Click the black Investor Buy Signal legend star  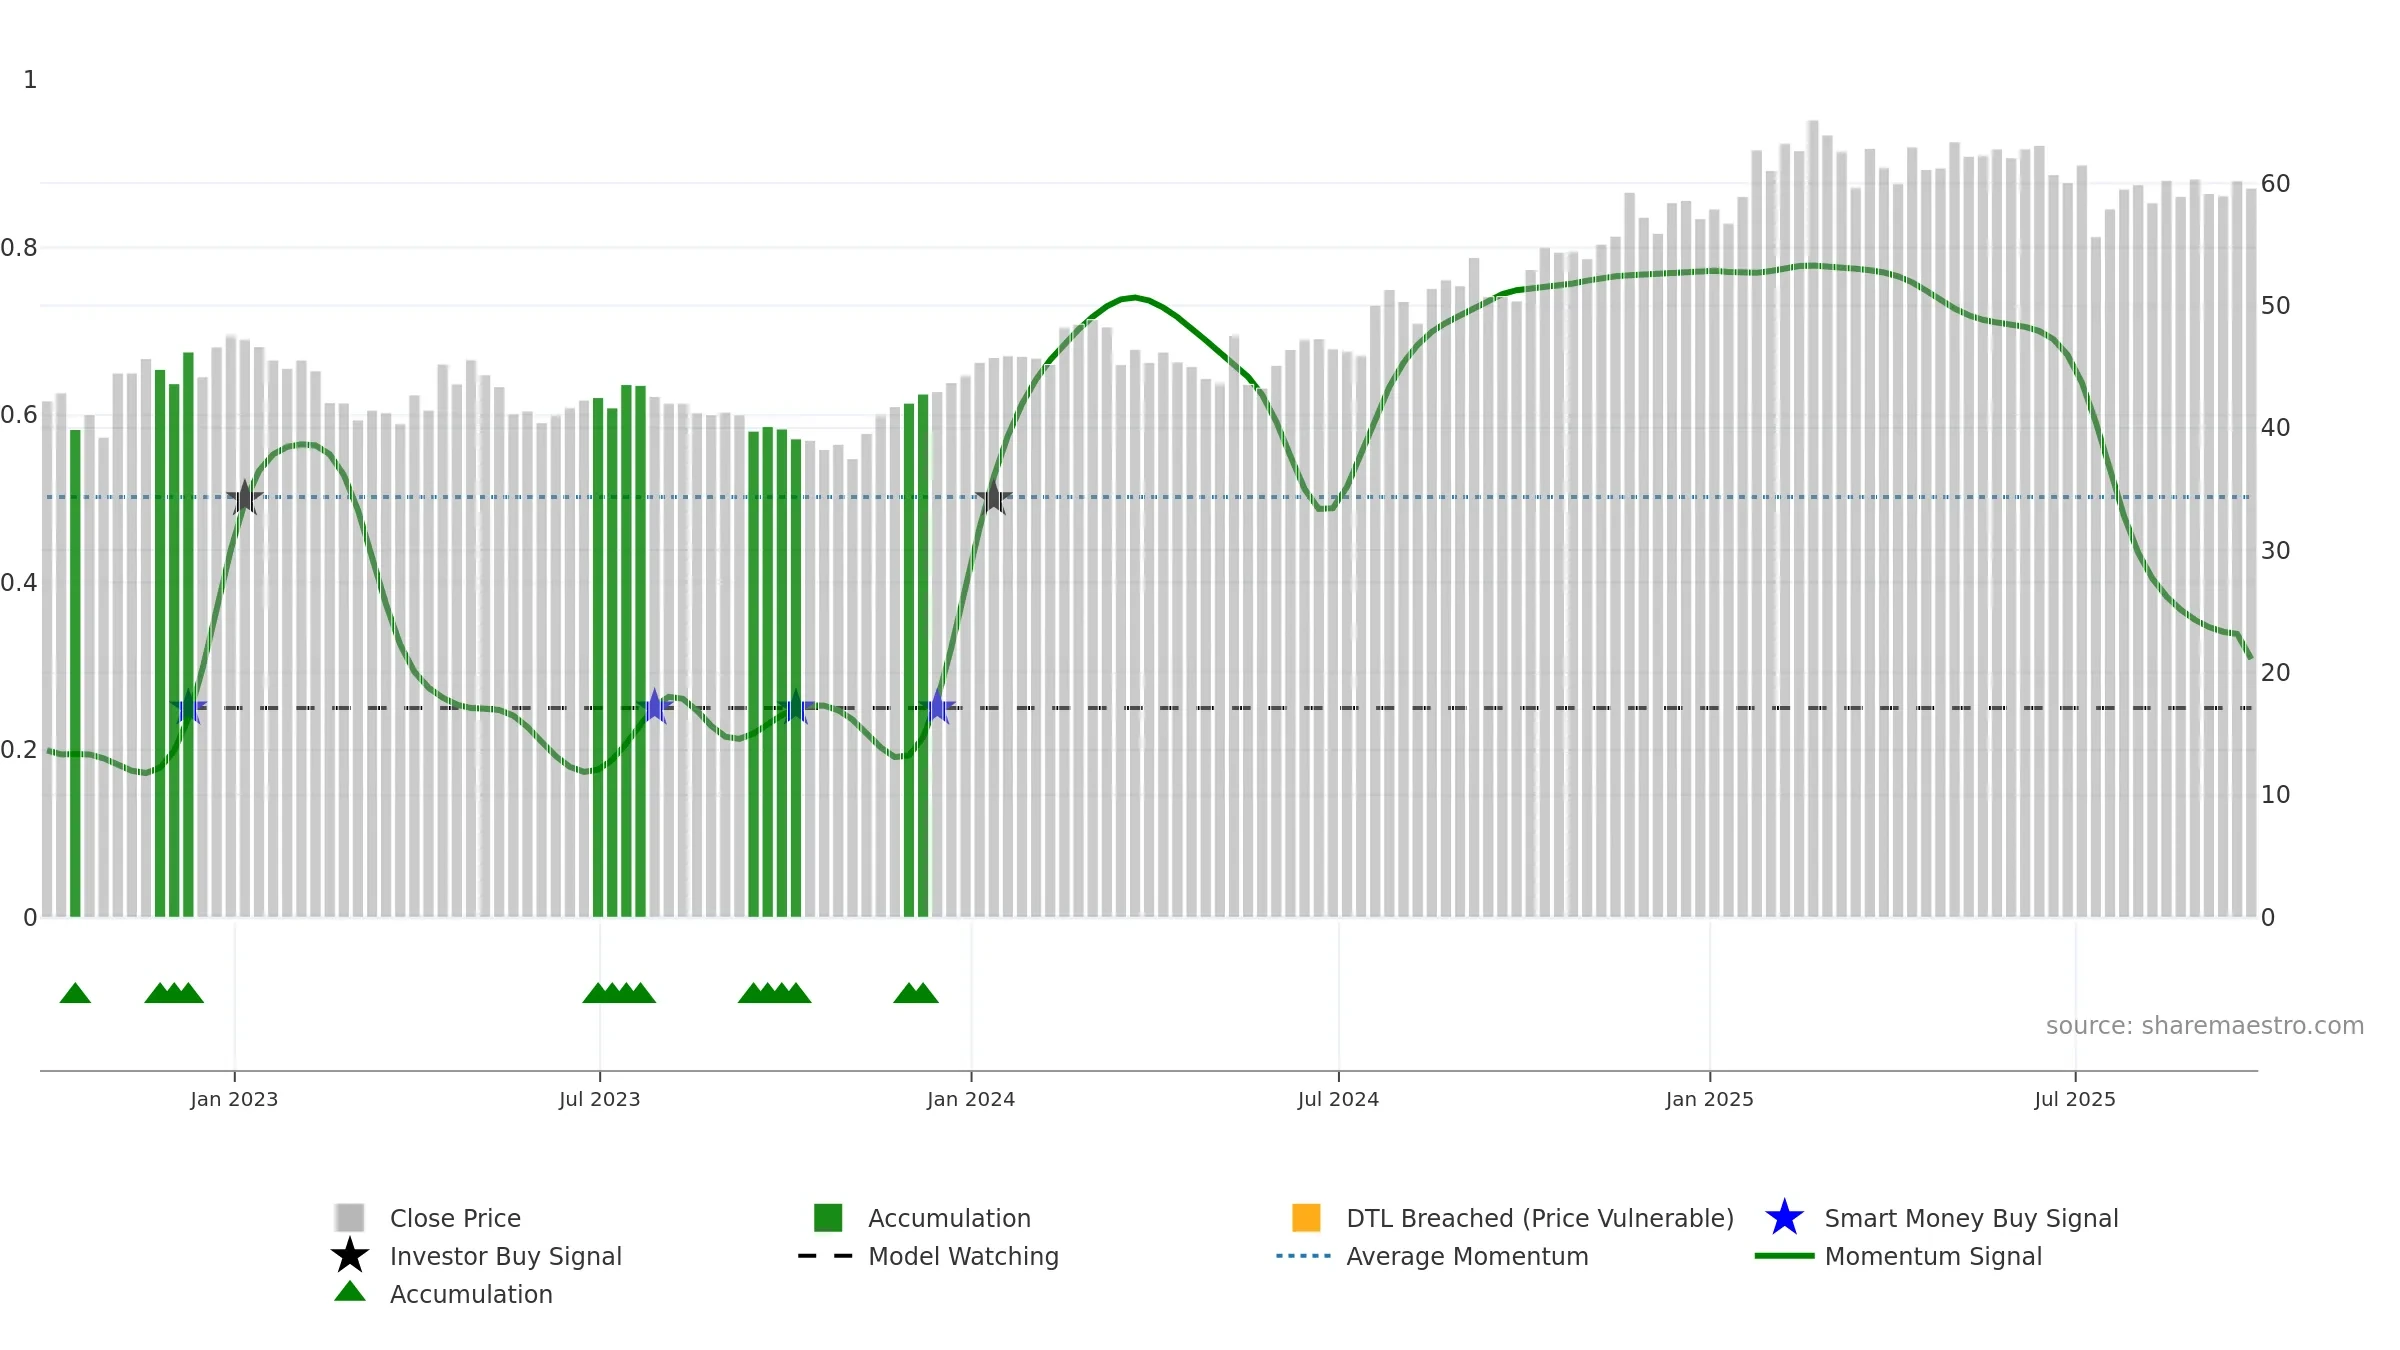pyautogui.click(x=350, y=1256)
